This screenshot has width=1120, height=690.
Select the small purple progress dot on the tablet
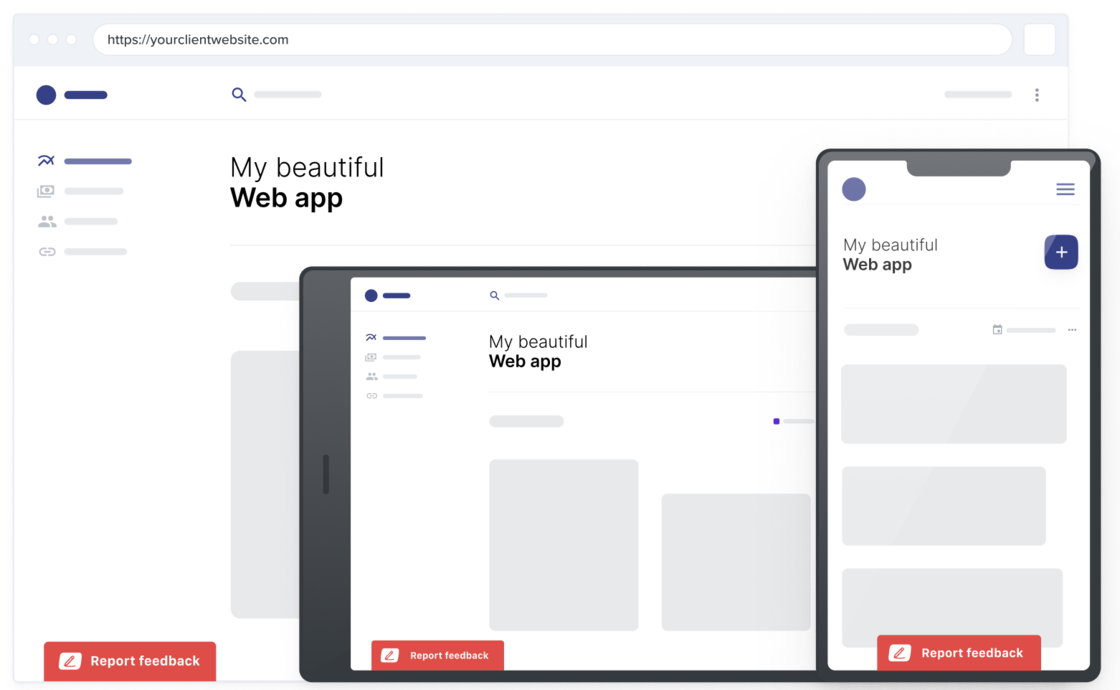[776, 421]
